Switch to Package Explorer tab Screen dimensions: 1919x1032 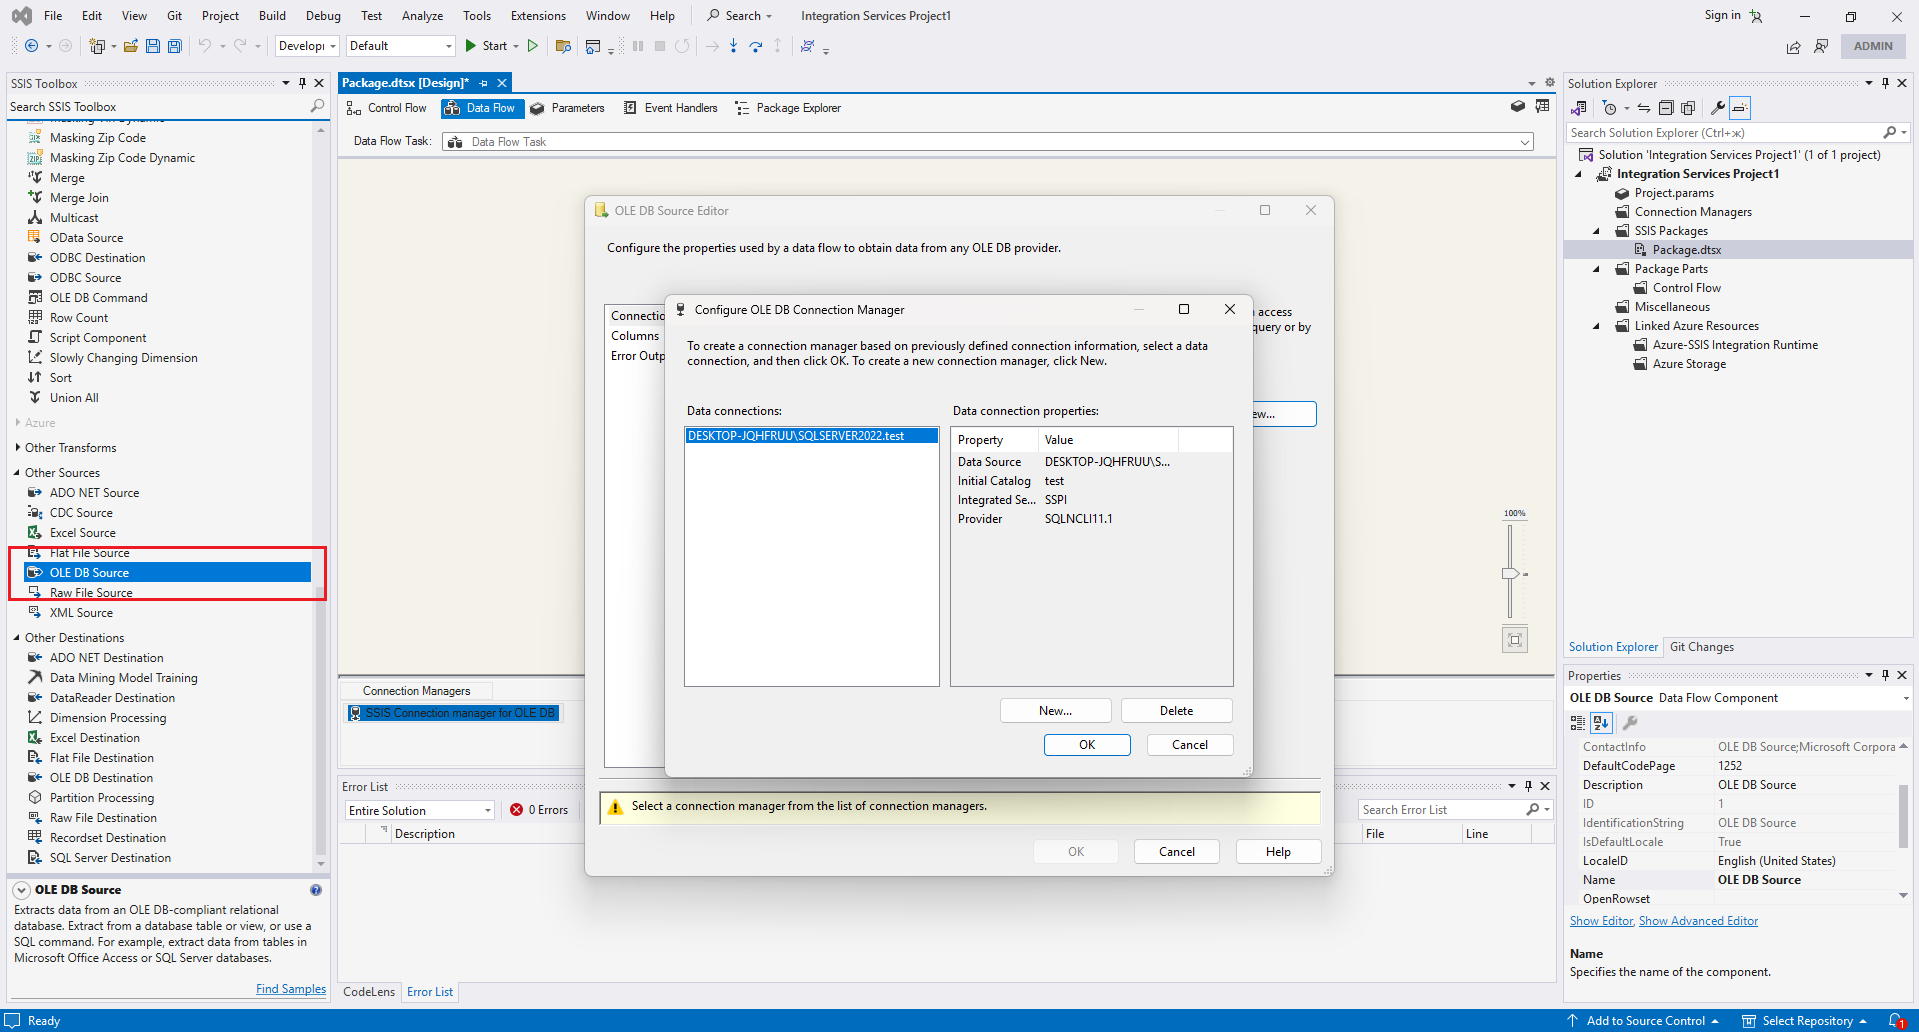pyautogui.click(x=788, y=108)
